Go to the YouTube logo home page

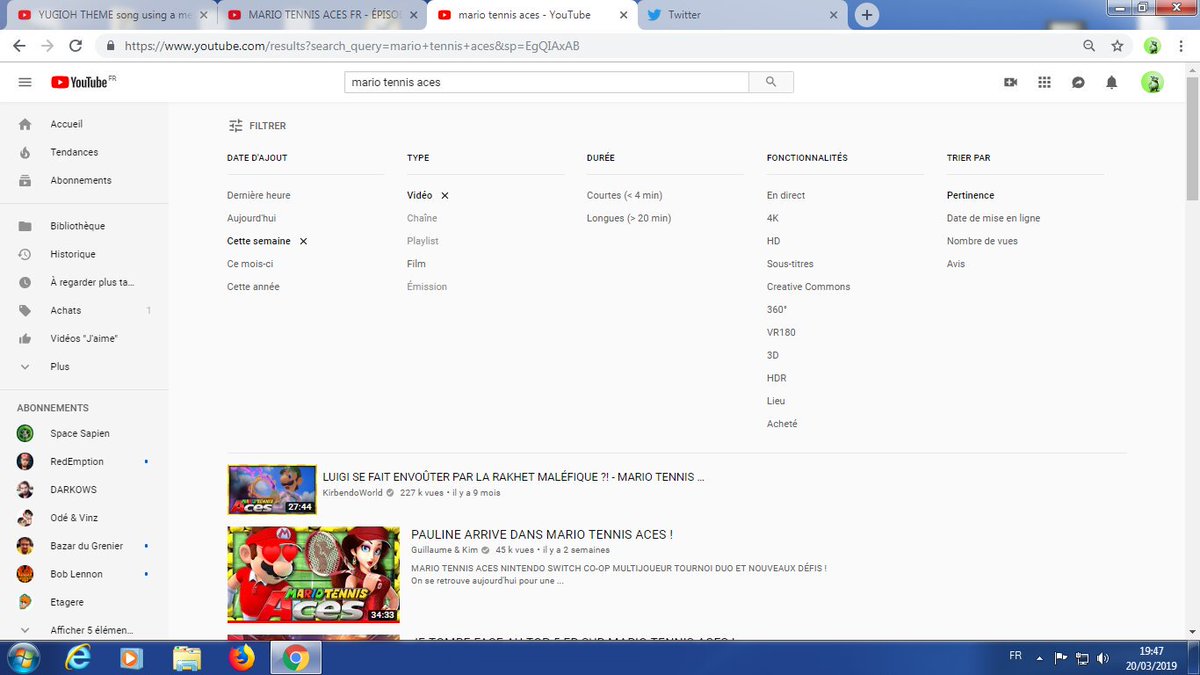coord(78,82)
